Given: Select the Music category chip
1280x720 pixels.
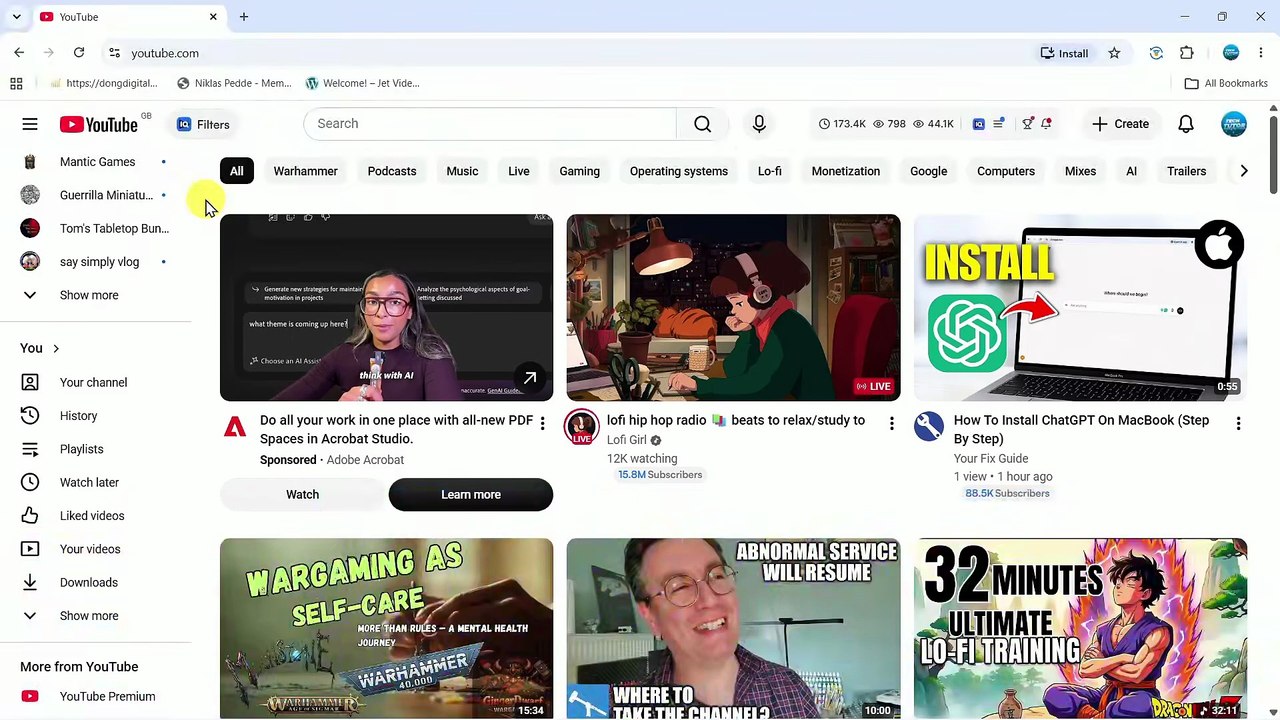Looking at the screenshot, I should [462, 171].
